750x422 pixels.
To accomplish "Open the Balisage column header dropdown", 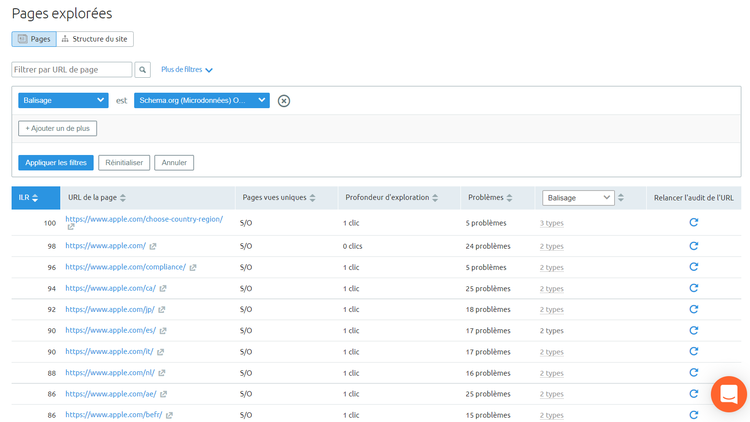I will coord(578,198).
